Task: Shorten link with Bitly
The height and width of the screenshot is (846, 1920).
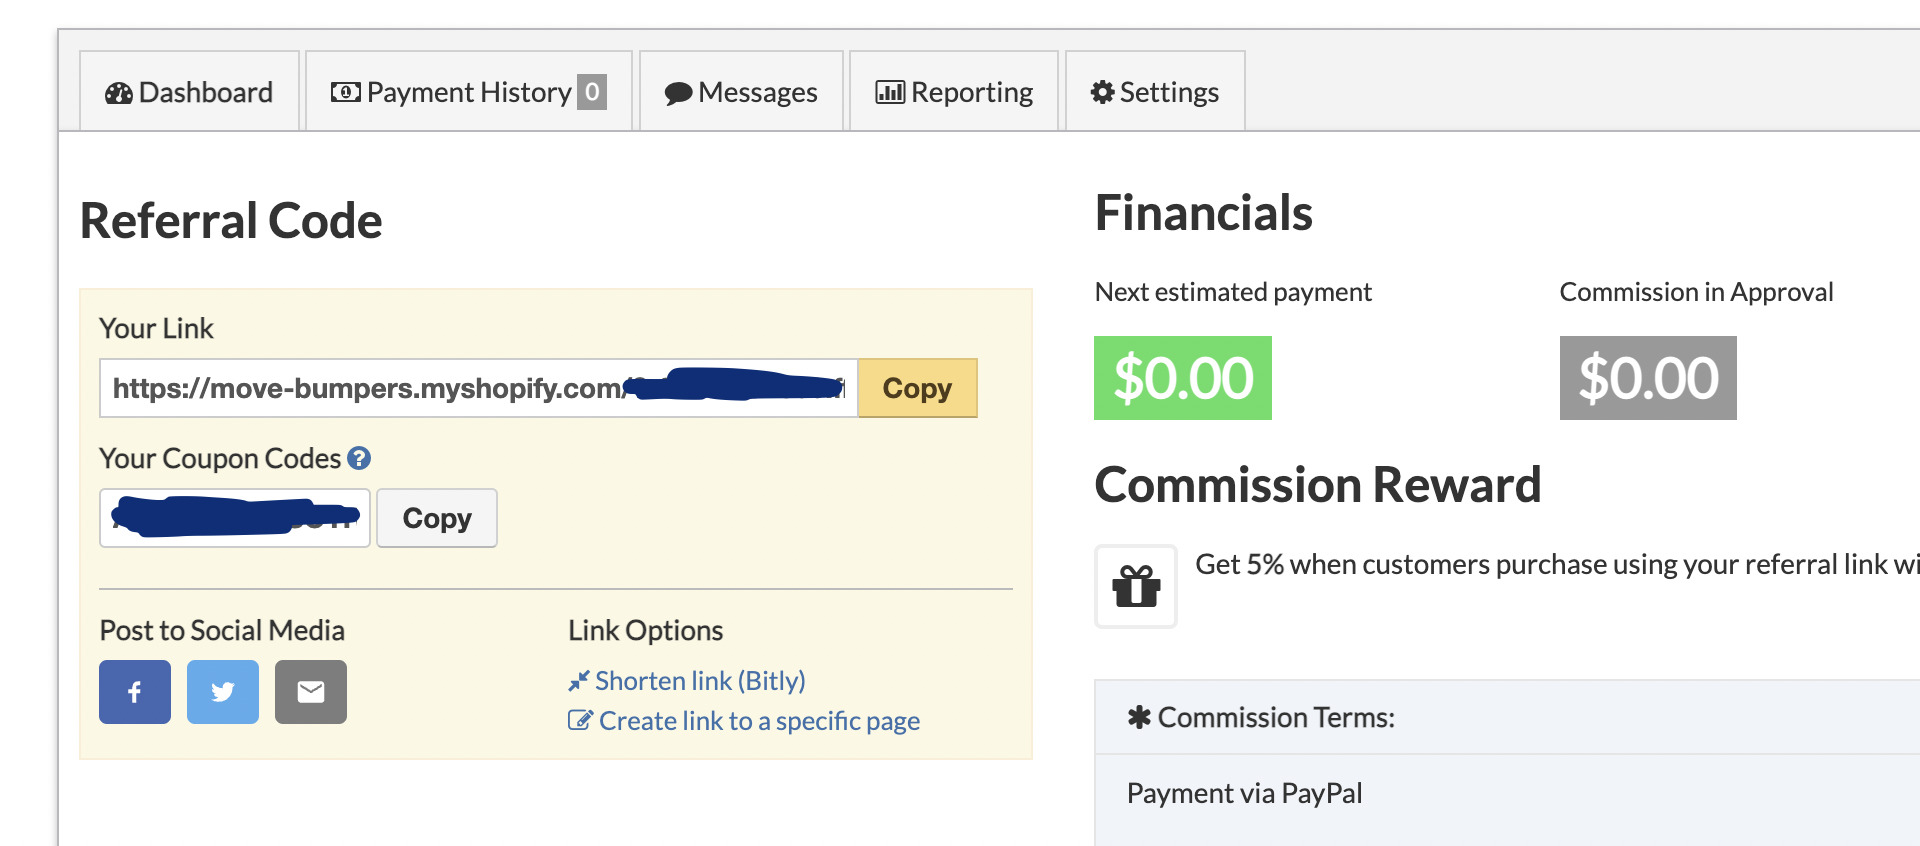Action: 700,681
